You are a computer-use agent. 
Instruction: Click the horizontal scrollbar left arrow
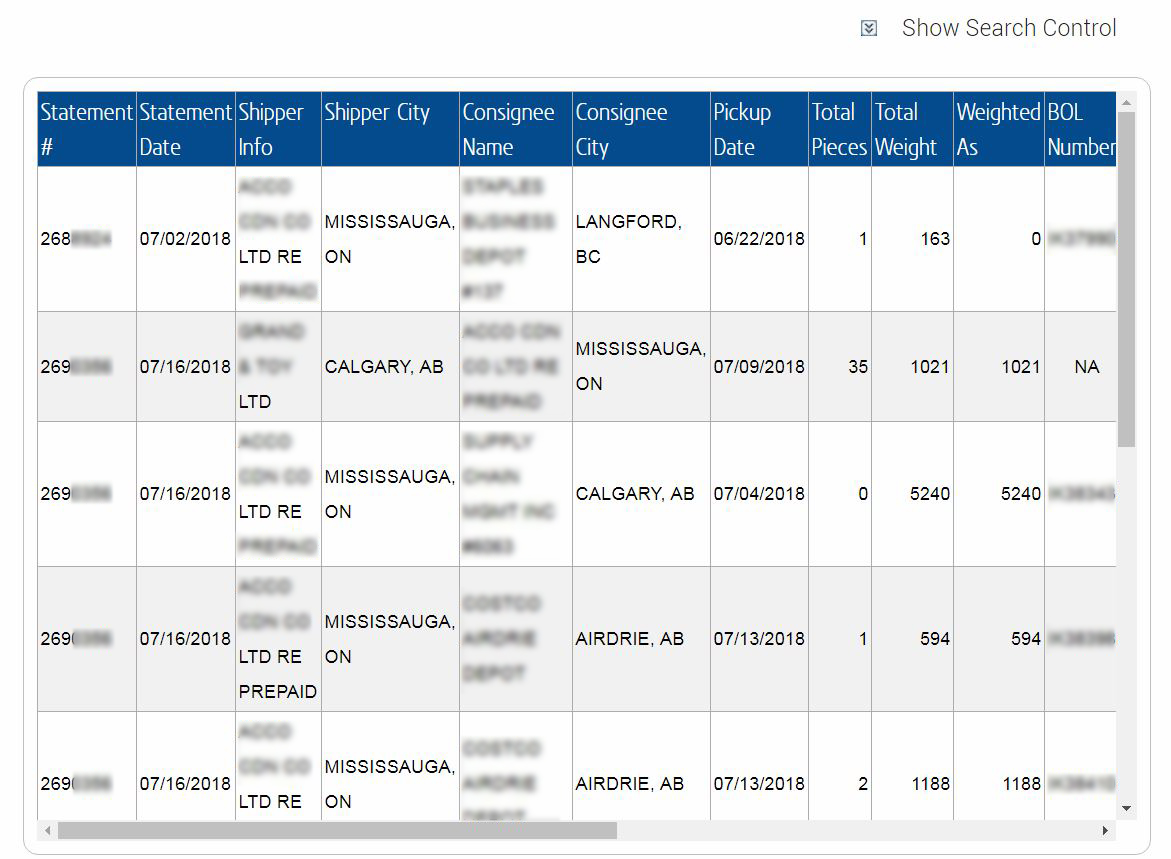(48, 831)
